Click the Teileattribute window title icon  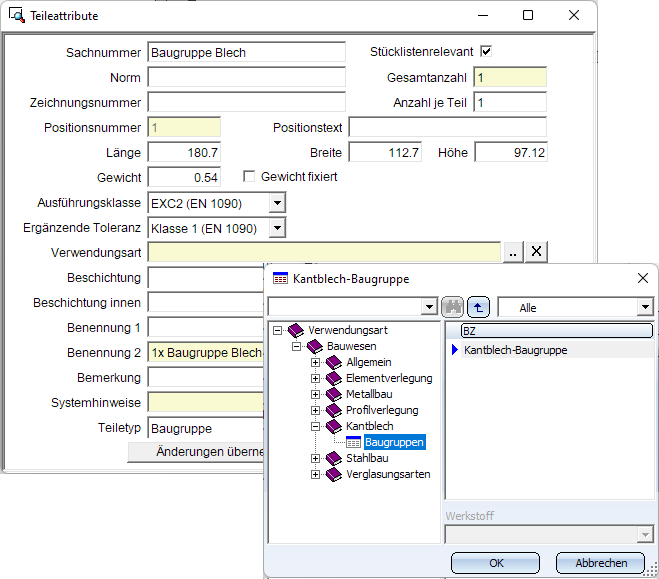point(17,16)
